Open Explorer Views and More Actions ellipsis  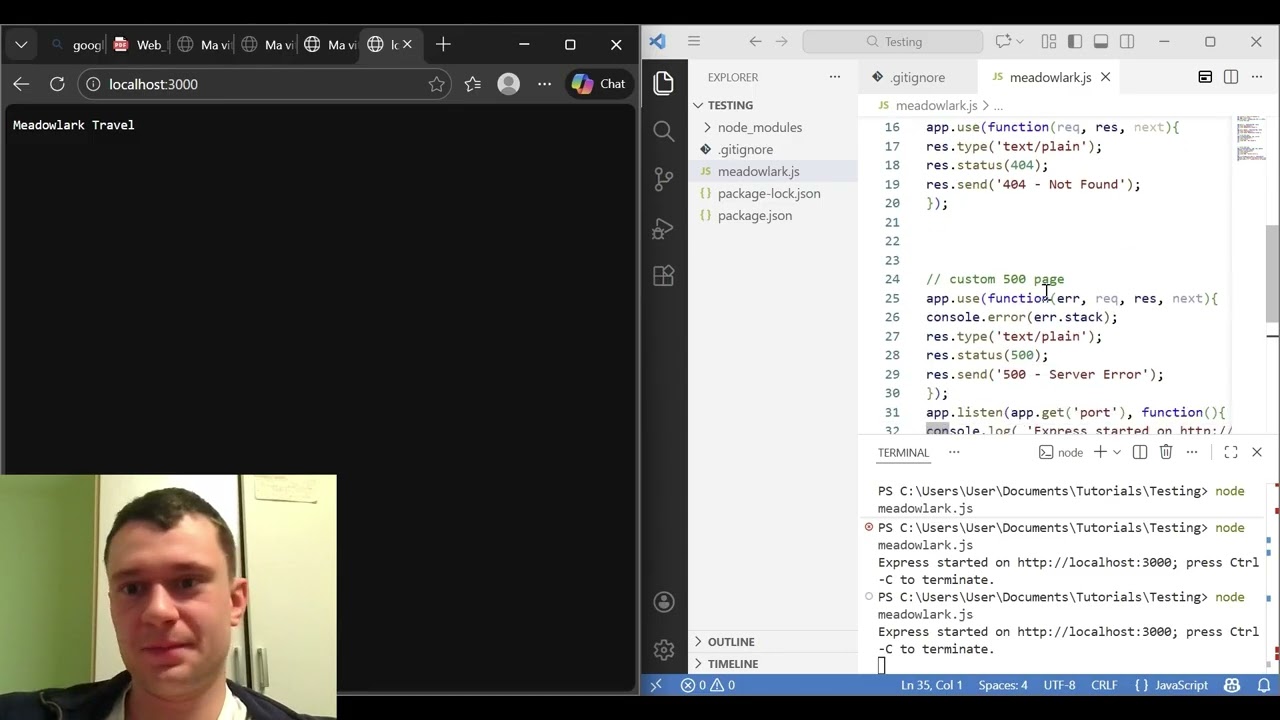click(x=835, y=77)
